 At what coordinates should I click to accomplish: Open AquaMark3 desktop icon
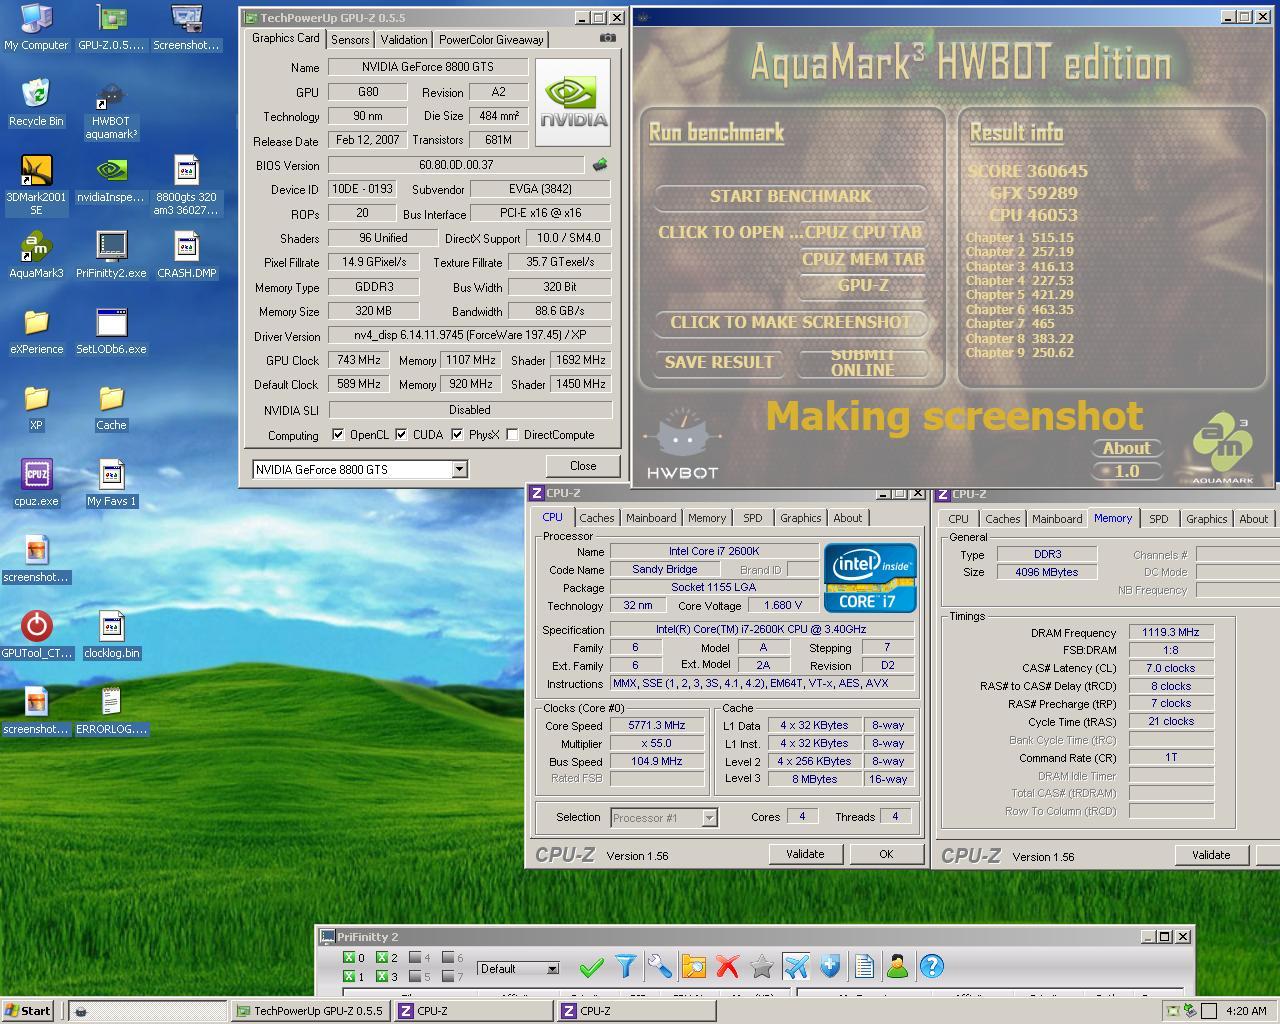(36, 255)
